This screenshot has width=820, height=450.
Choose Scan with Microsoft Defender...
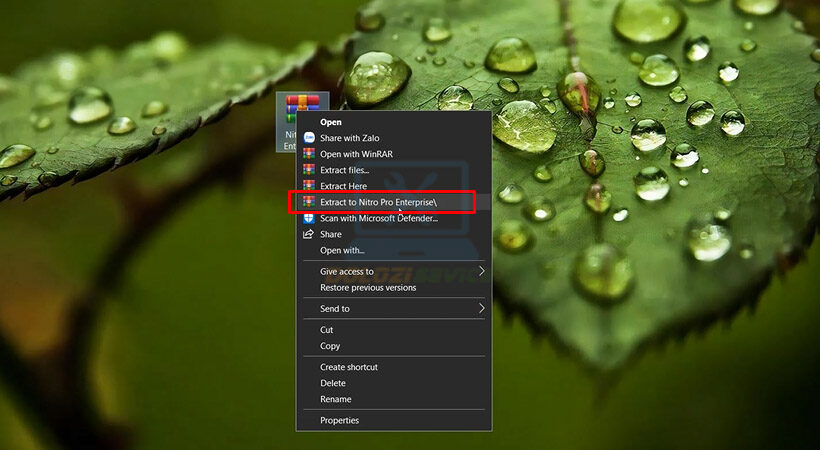pyautogui.click(x=394, y=218)
